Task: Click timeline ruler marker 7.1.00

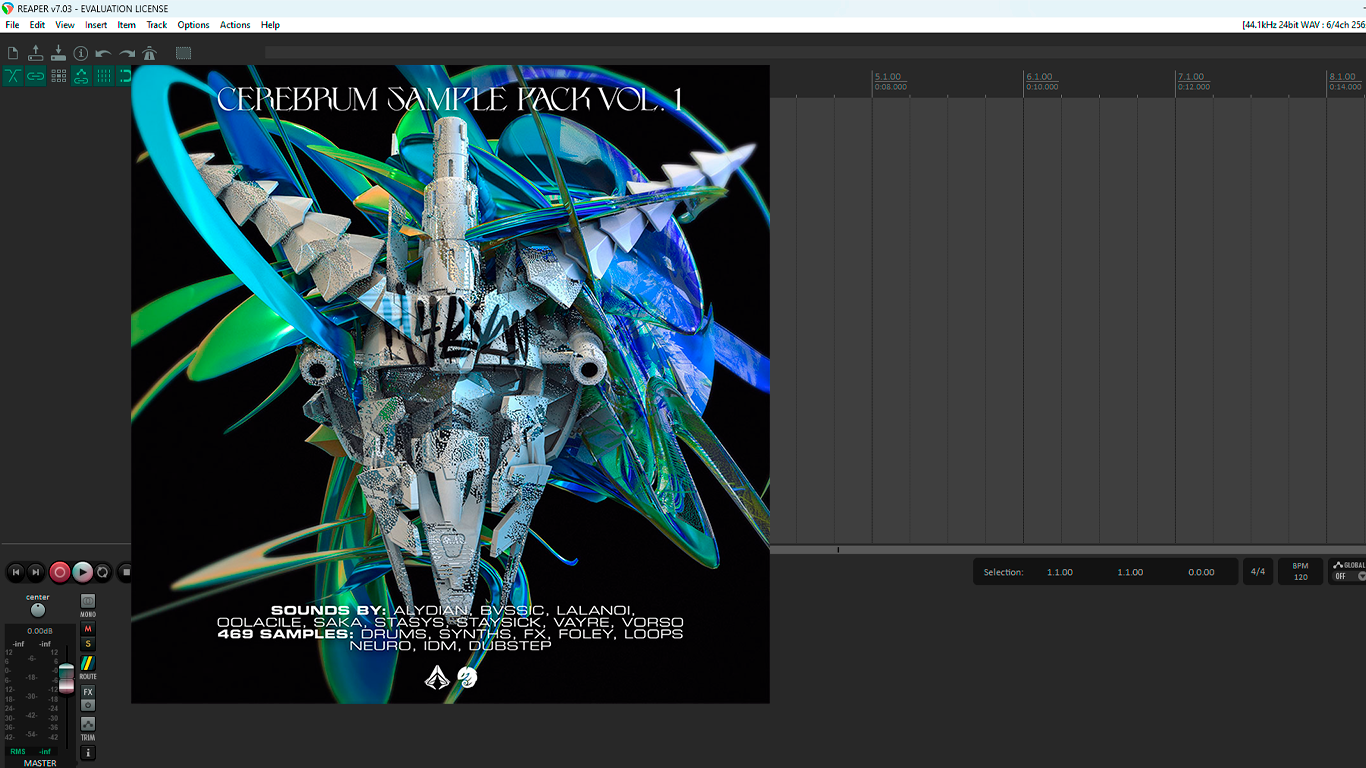Action: (x=1190, y=77)
